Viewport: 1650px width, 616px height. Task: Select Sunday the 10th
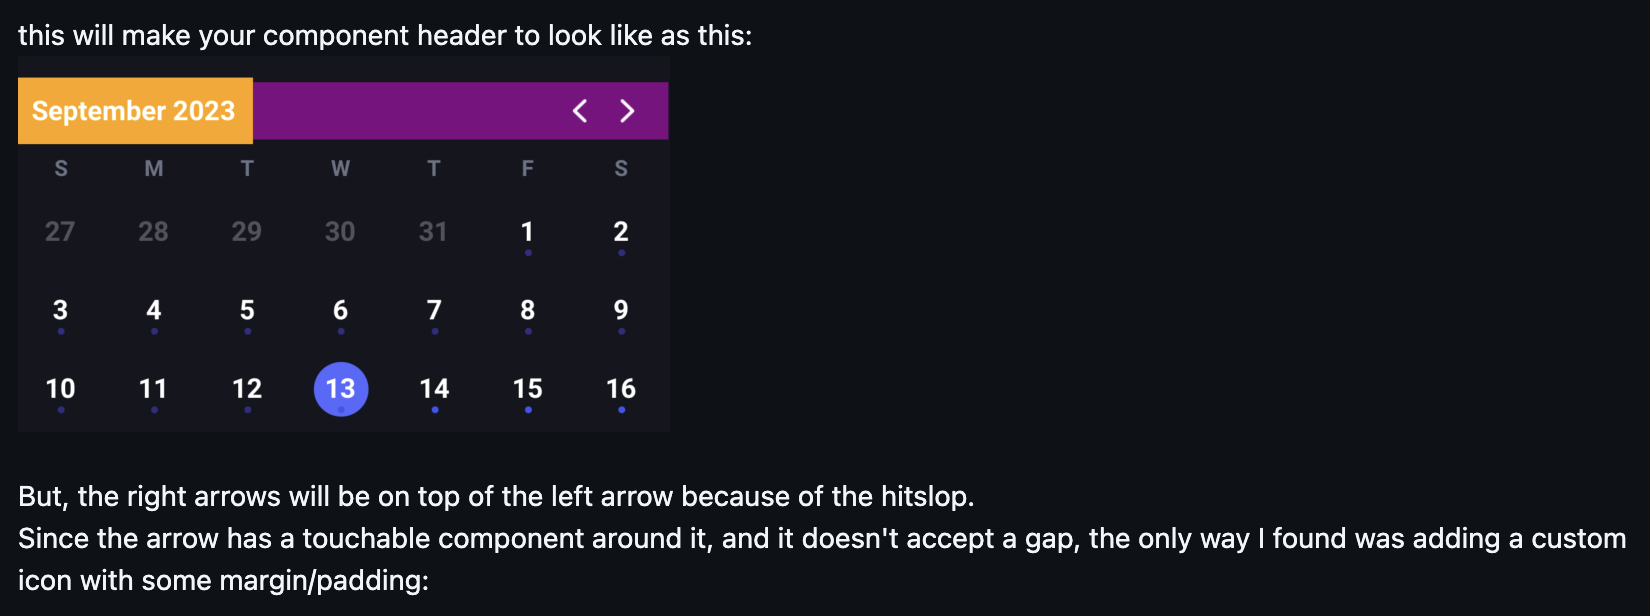point(60,389)
